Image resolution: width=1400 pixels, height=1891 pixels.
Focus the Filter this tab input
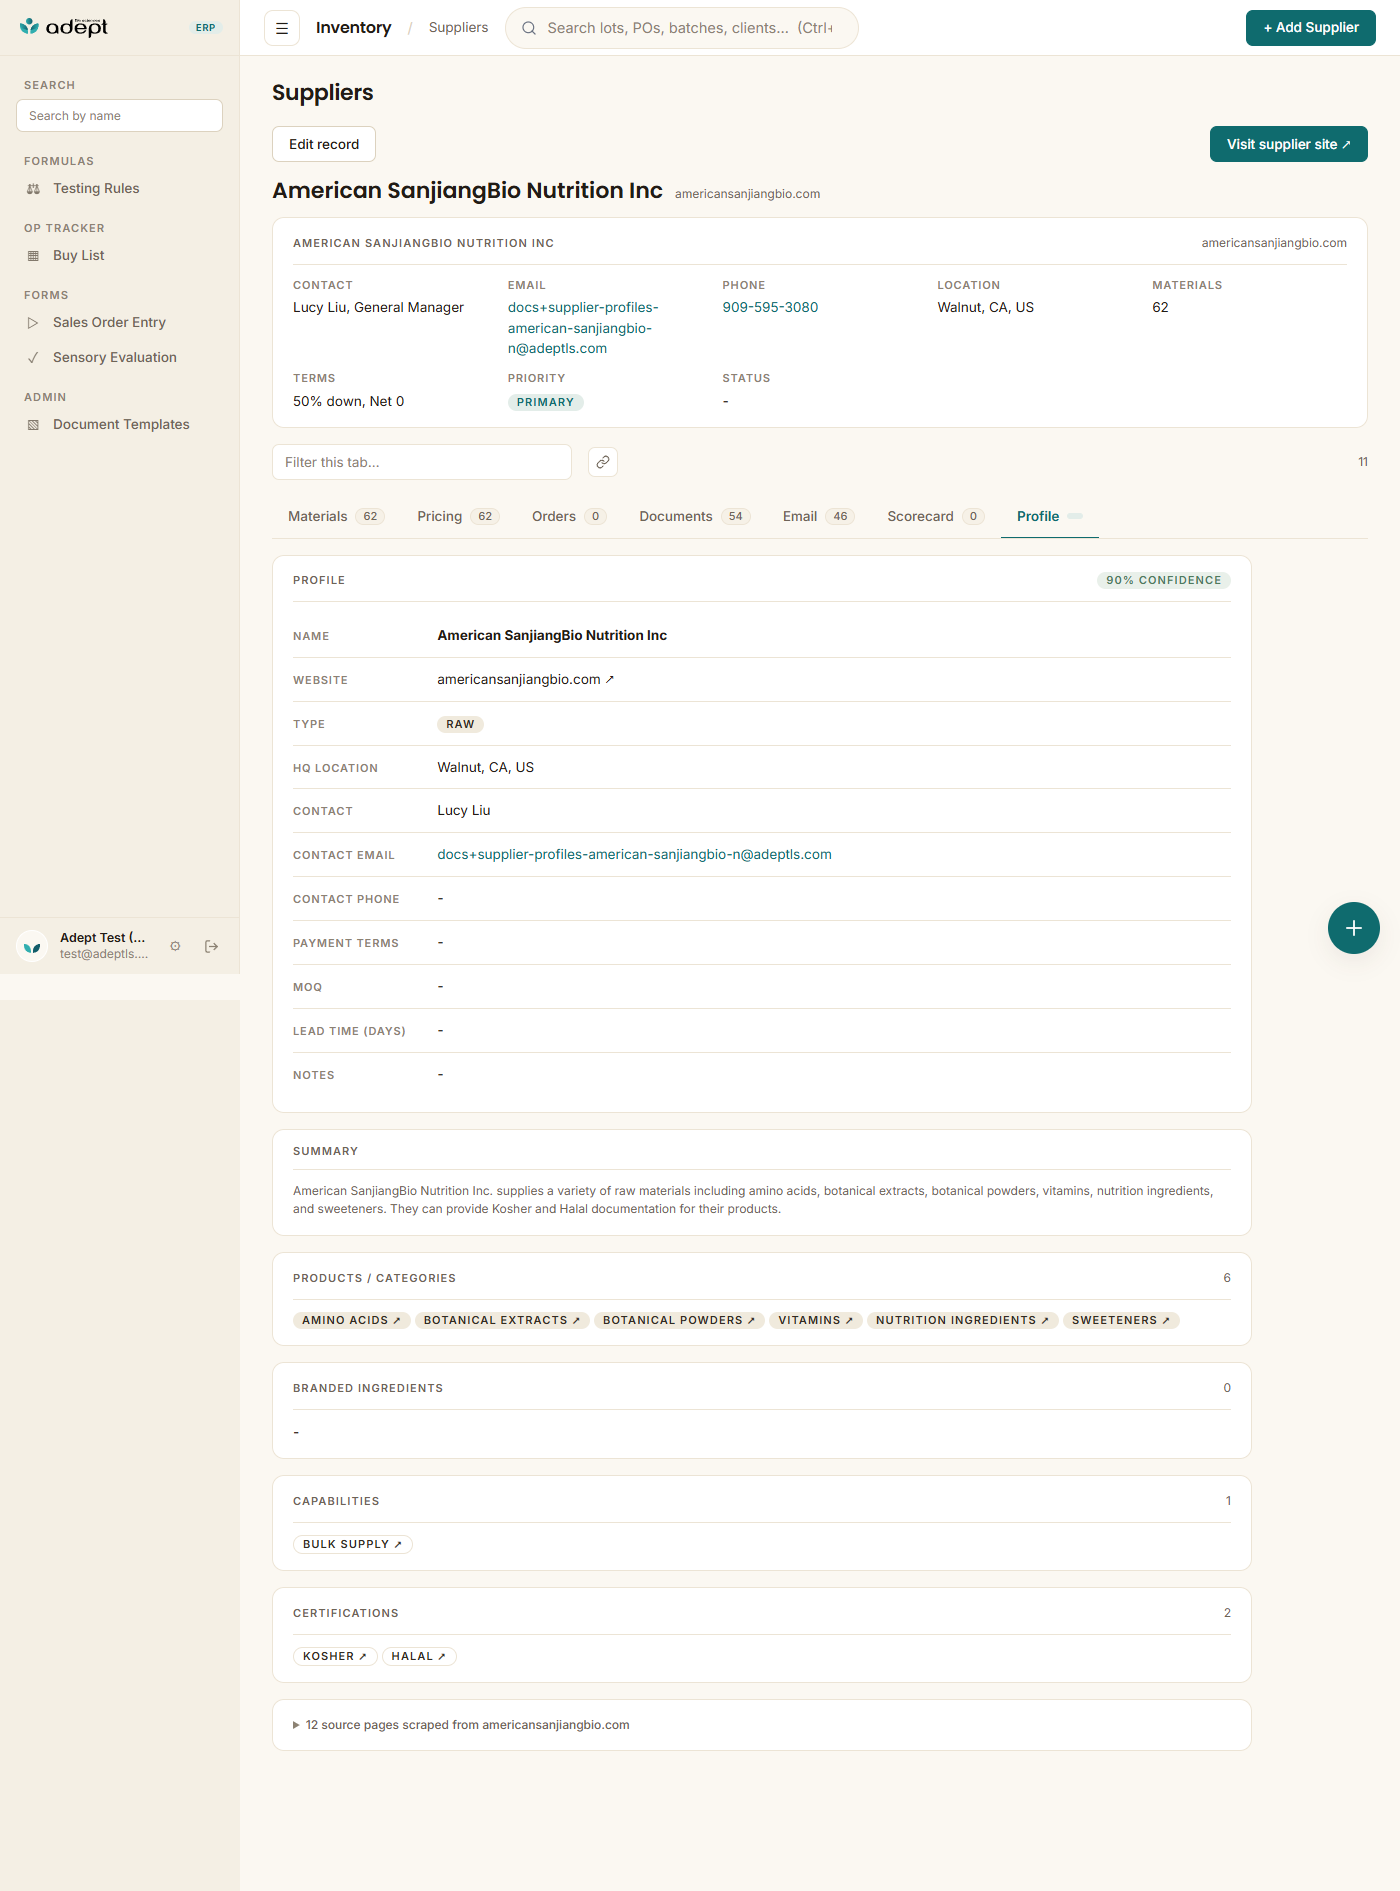click(422, 462)
